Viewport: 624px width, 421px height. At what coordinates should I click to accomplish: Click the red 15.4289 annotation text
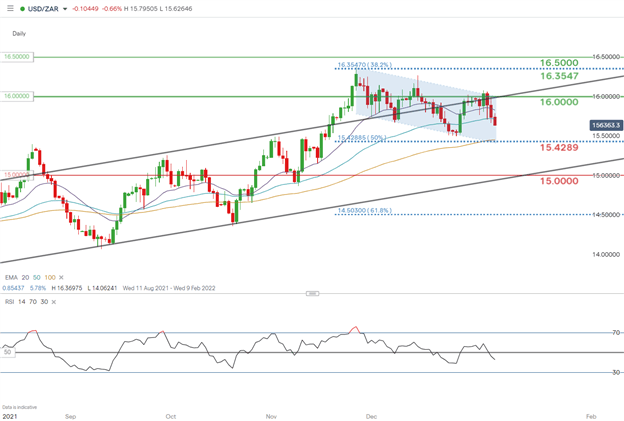coord(559,148)
